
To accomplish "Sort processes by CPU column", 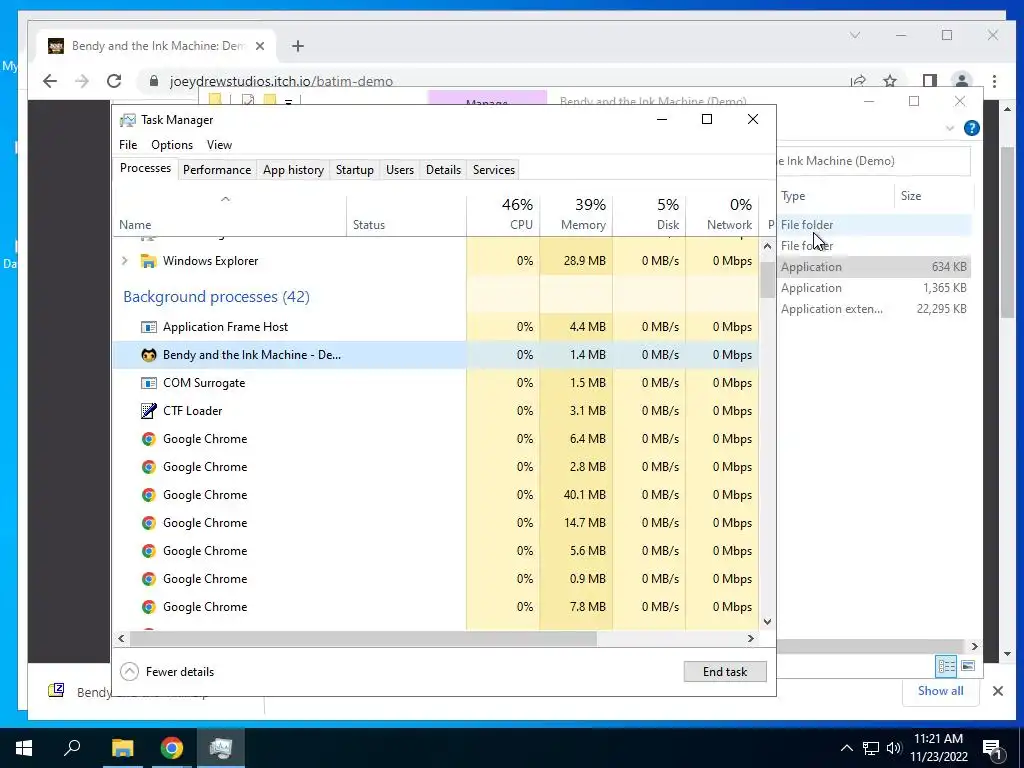I will click(504, 214).
